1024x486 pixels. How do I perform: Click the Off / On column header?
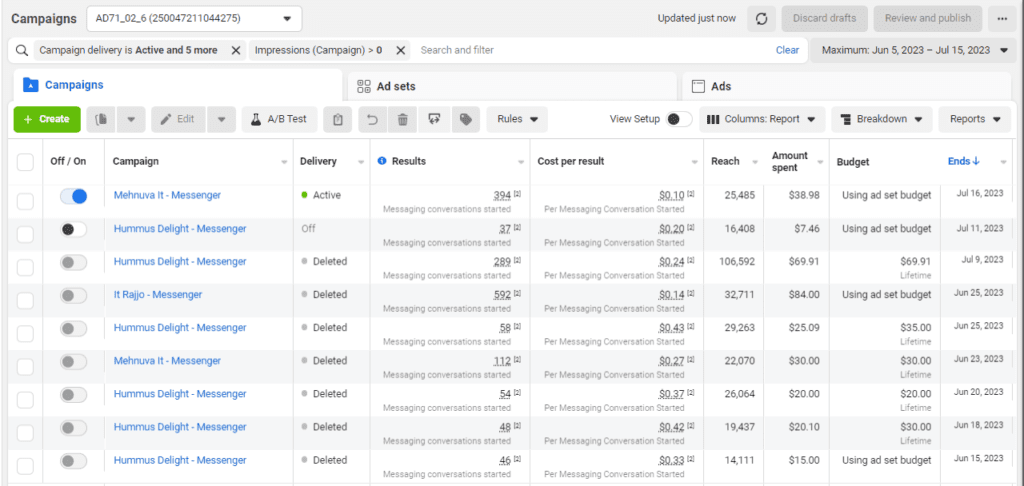[68, 161]
